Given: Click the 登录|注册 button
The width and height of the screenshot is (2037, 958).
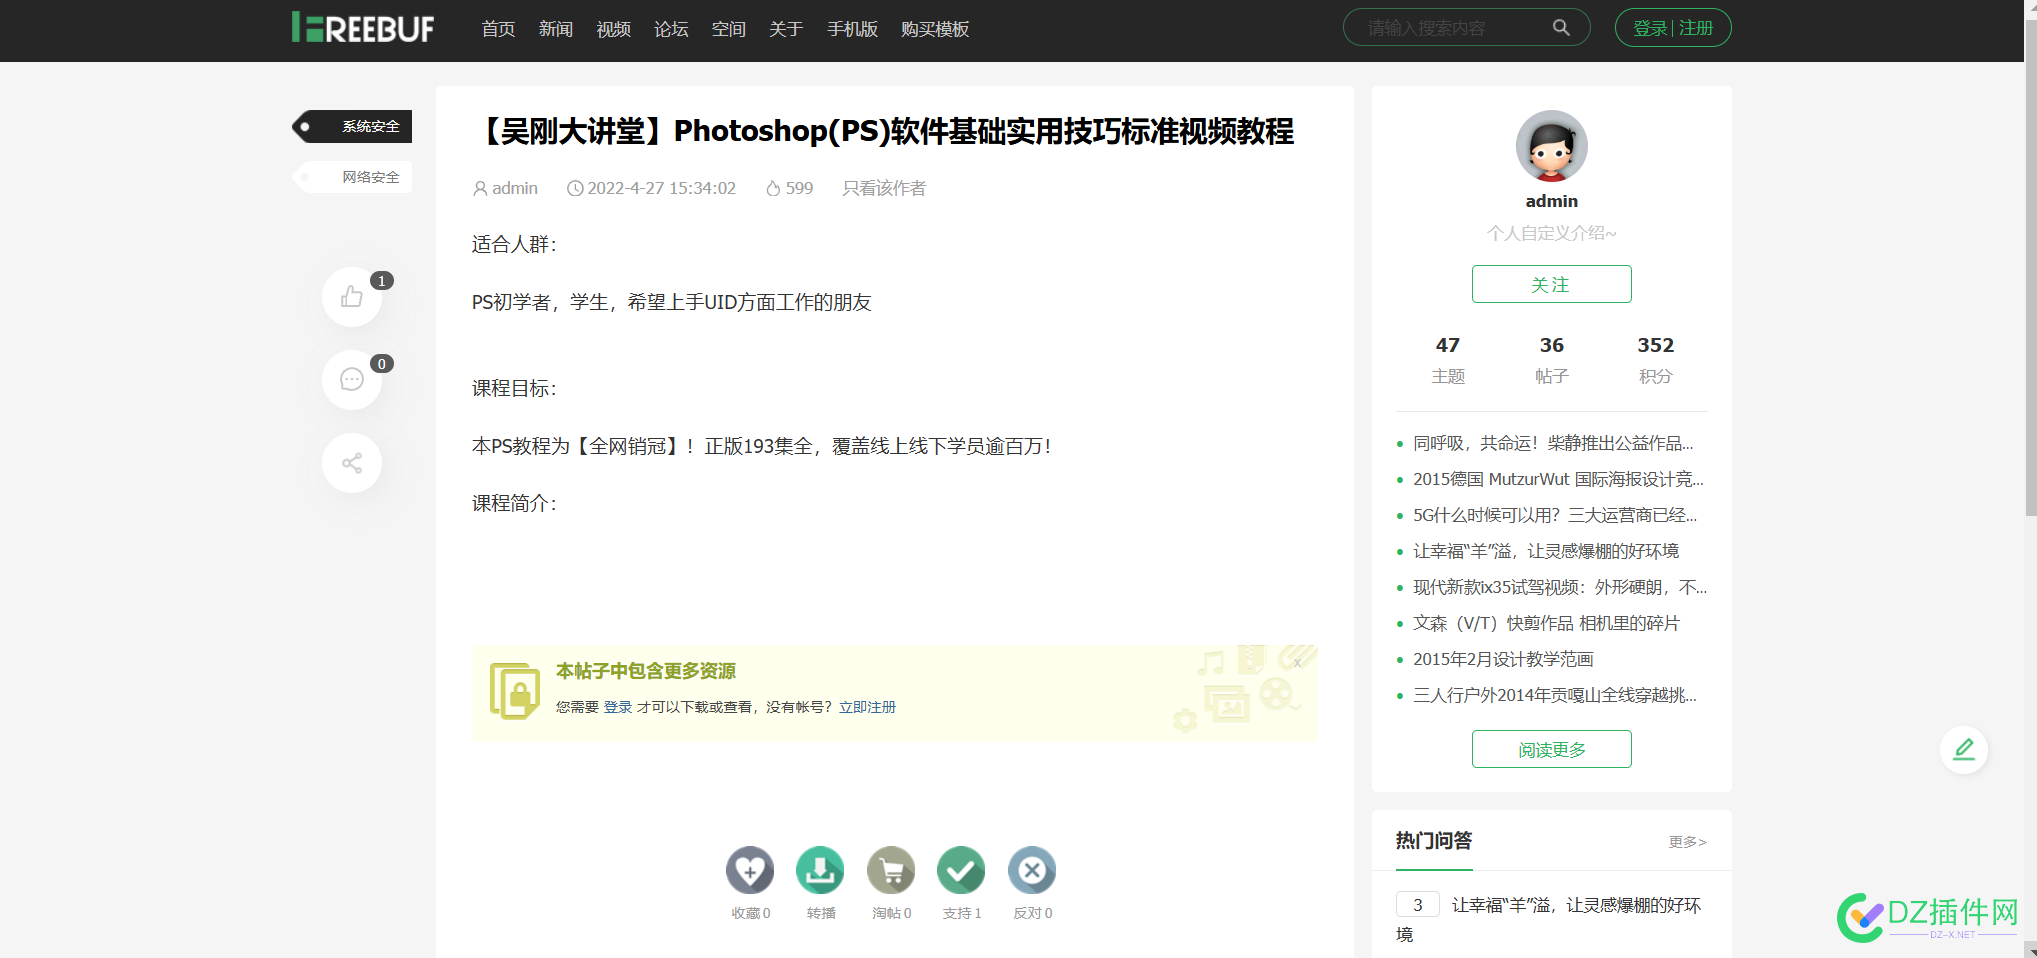Looking at the screenshot, I should point(1673,28).
